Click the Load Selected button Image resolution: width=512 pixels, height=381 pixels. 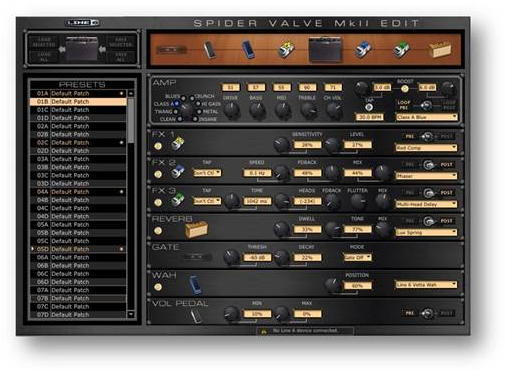point(44,42)
